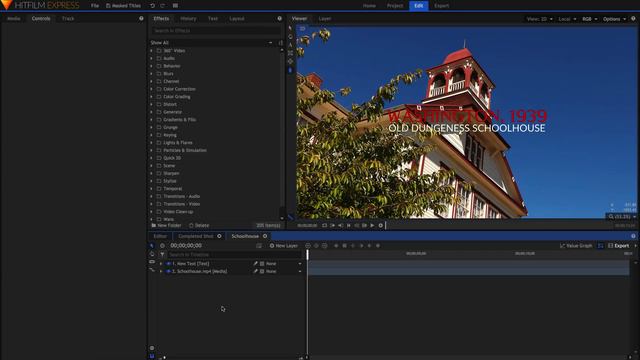
Task: Select the Text tool in viewer toolbar
Action: point(290,44)
